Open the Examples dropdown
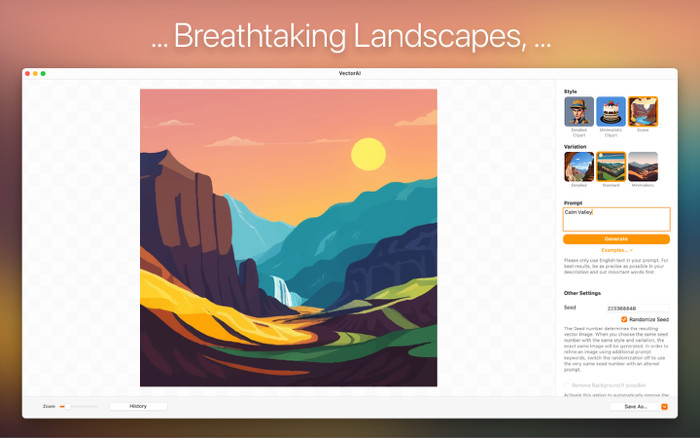The width and height of the screenshot is (700, 438). point(617,250)
